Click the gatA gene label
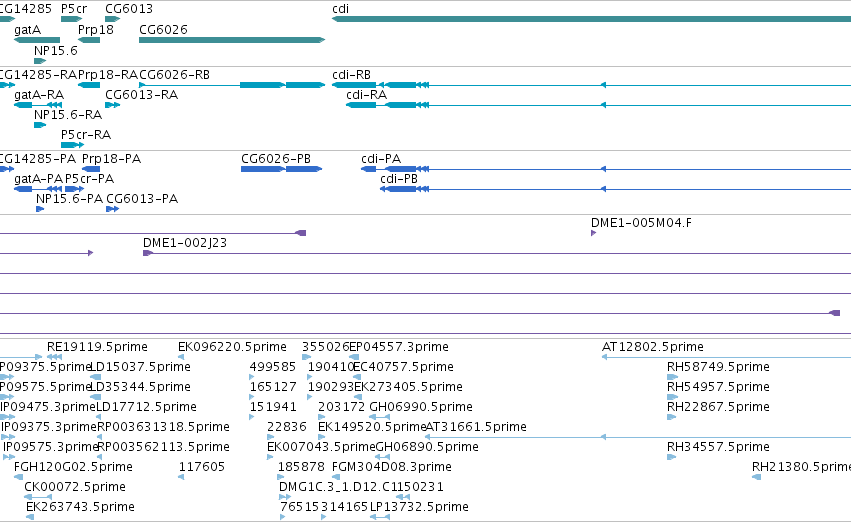This screenshot has height=522, width=851. tap(28, 30)
